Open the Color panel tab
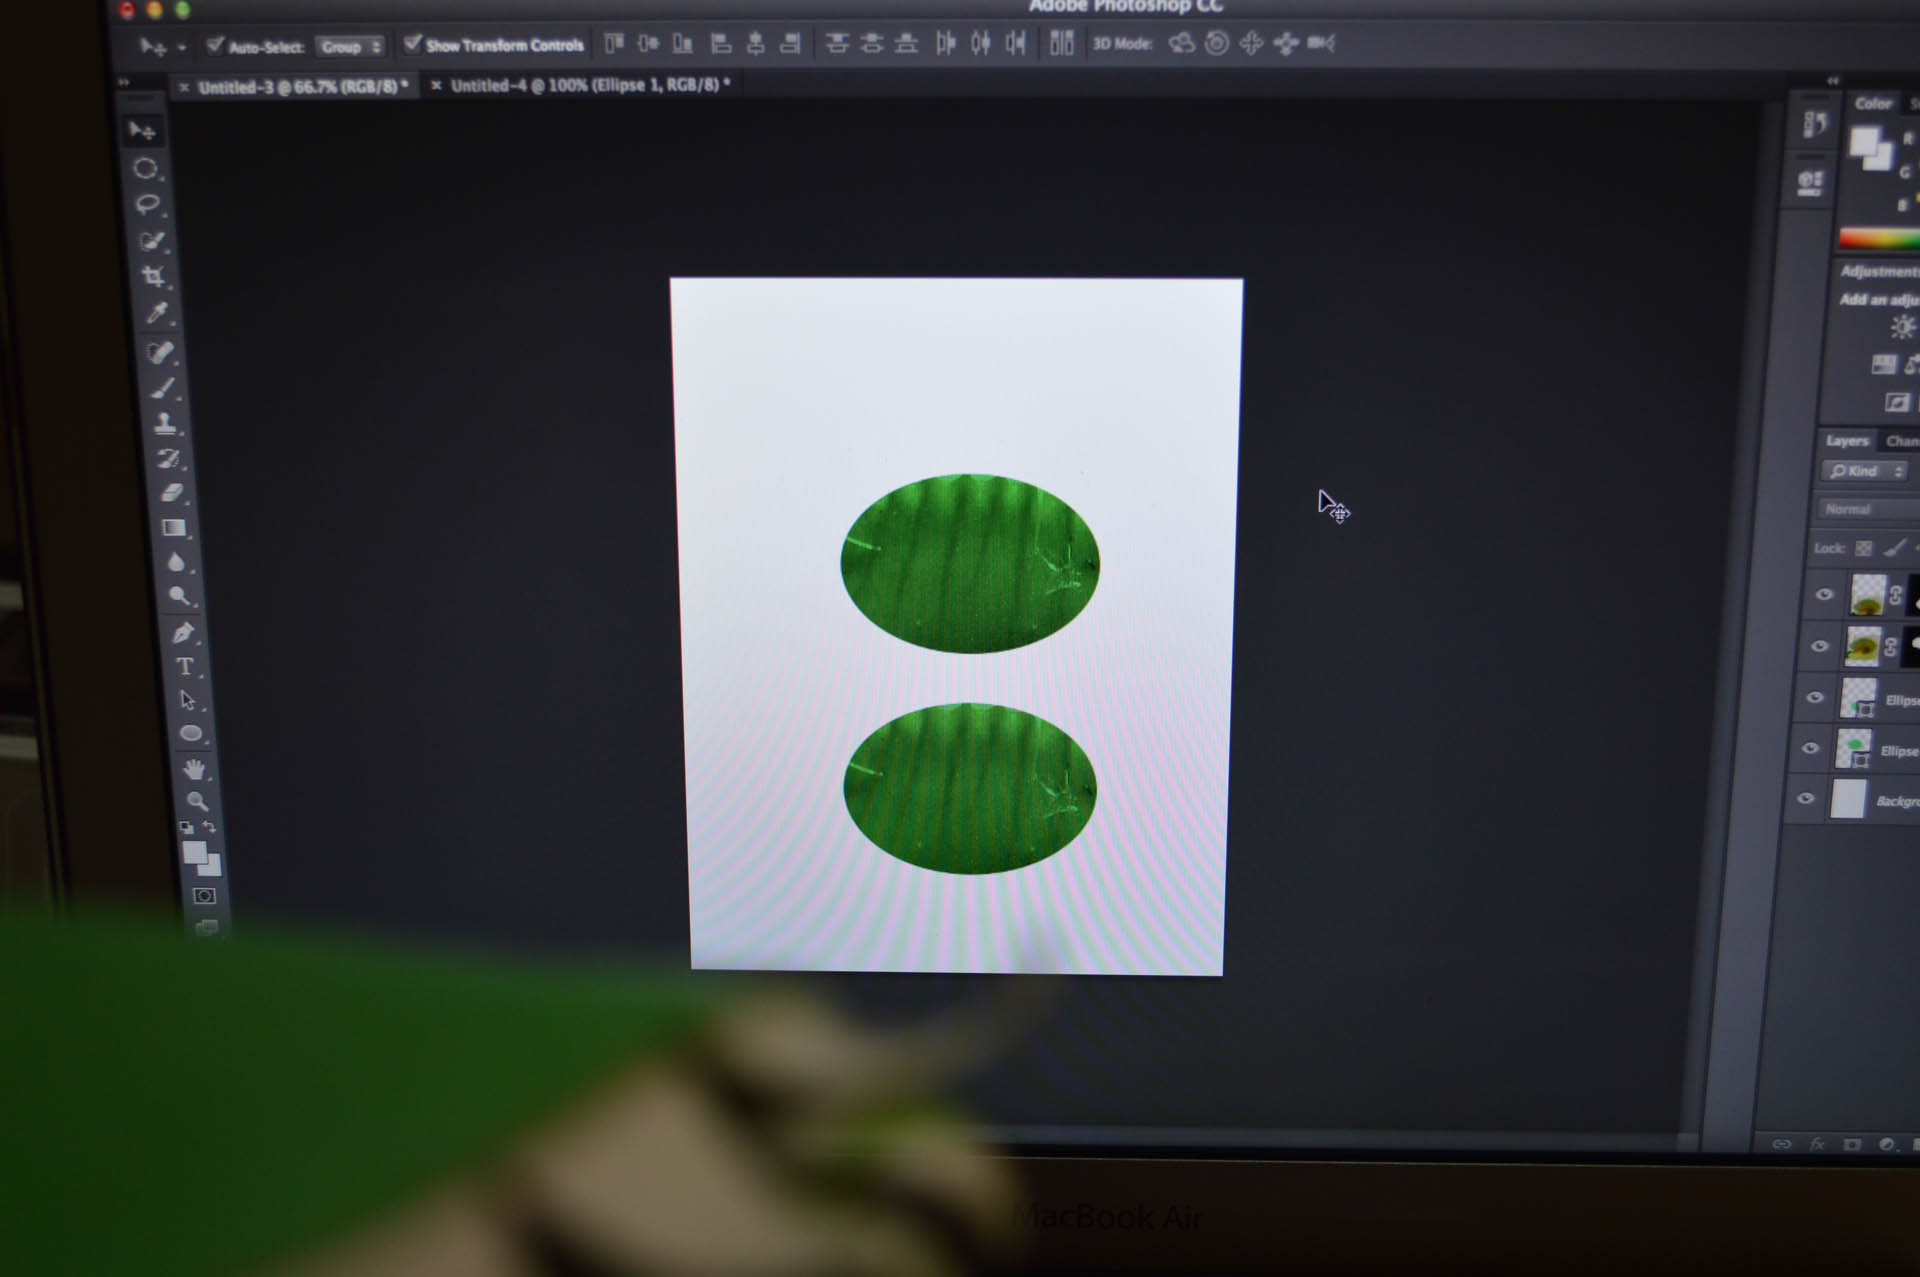This screenshot has height=1277, width=1920. tap(1873, 103)
